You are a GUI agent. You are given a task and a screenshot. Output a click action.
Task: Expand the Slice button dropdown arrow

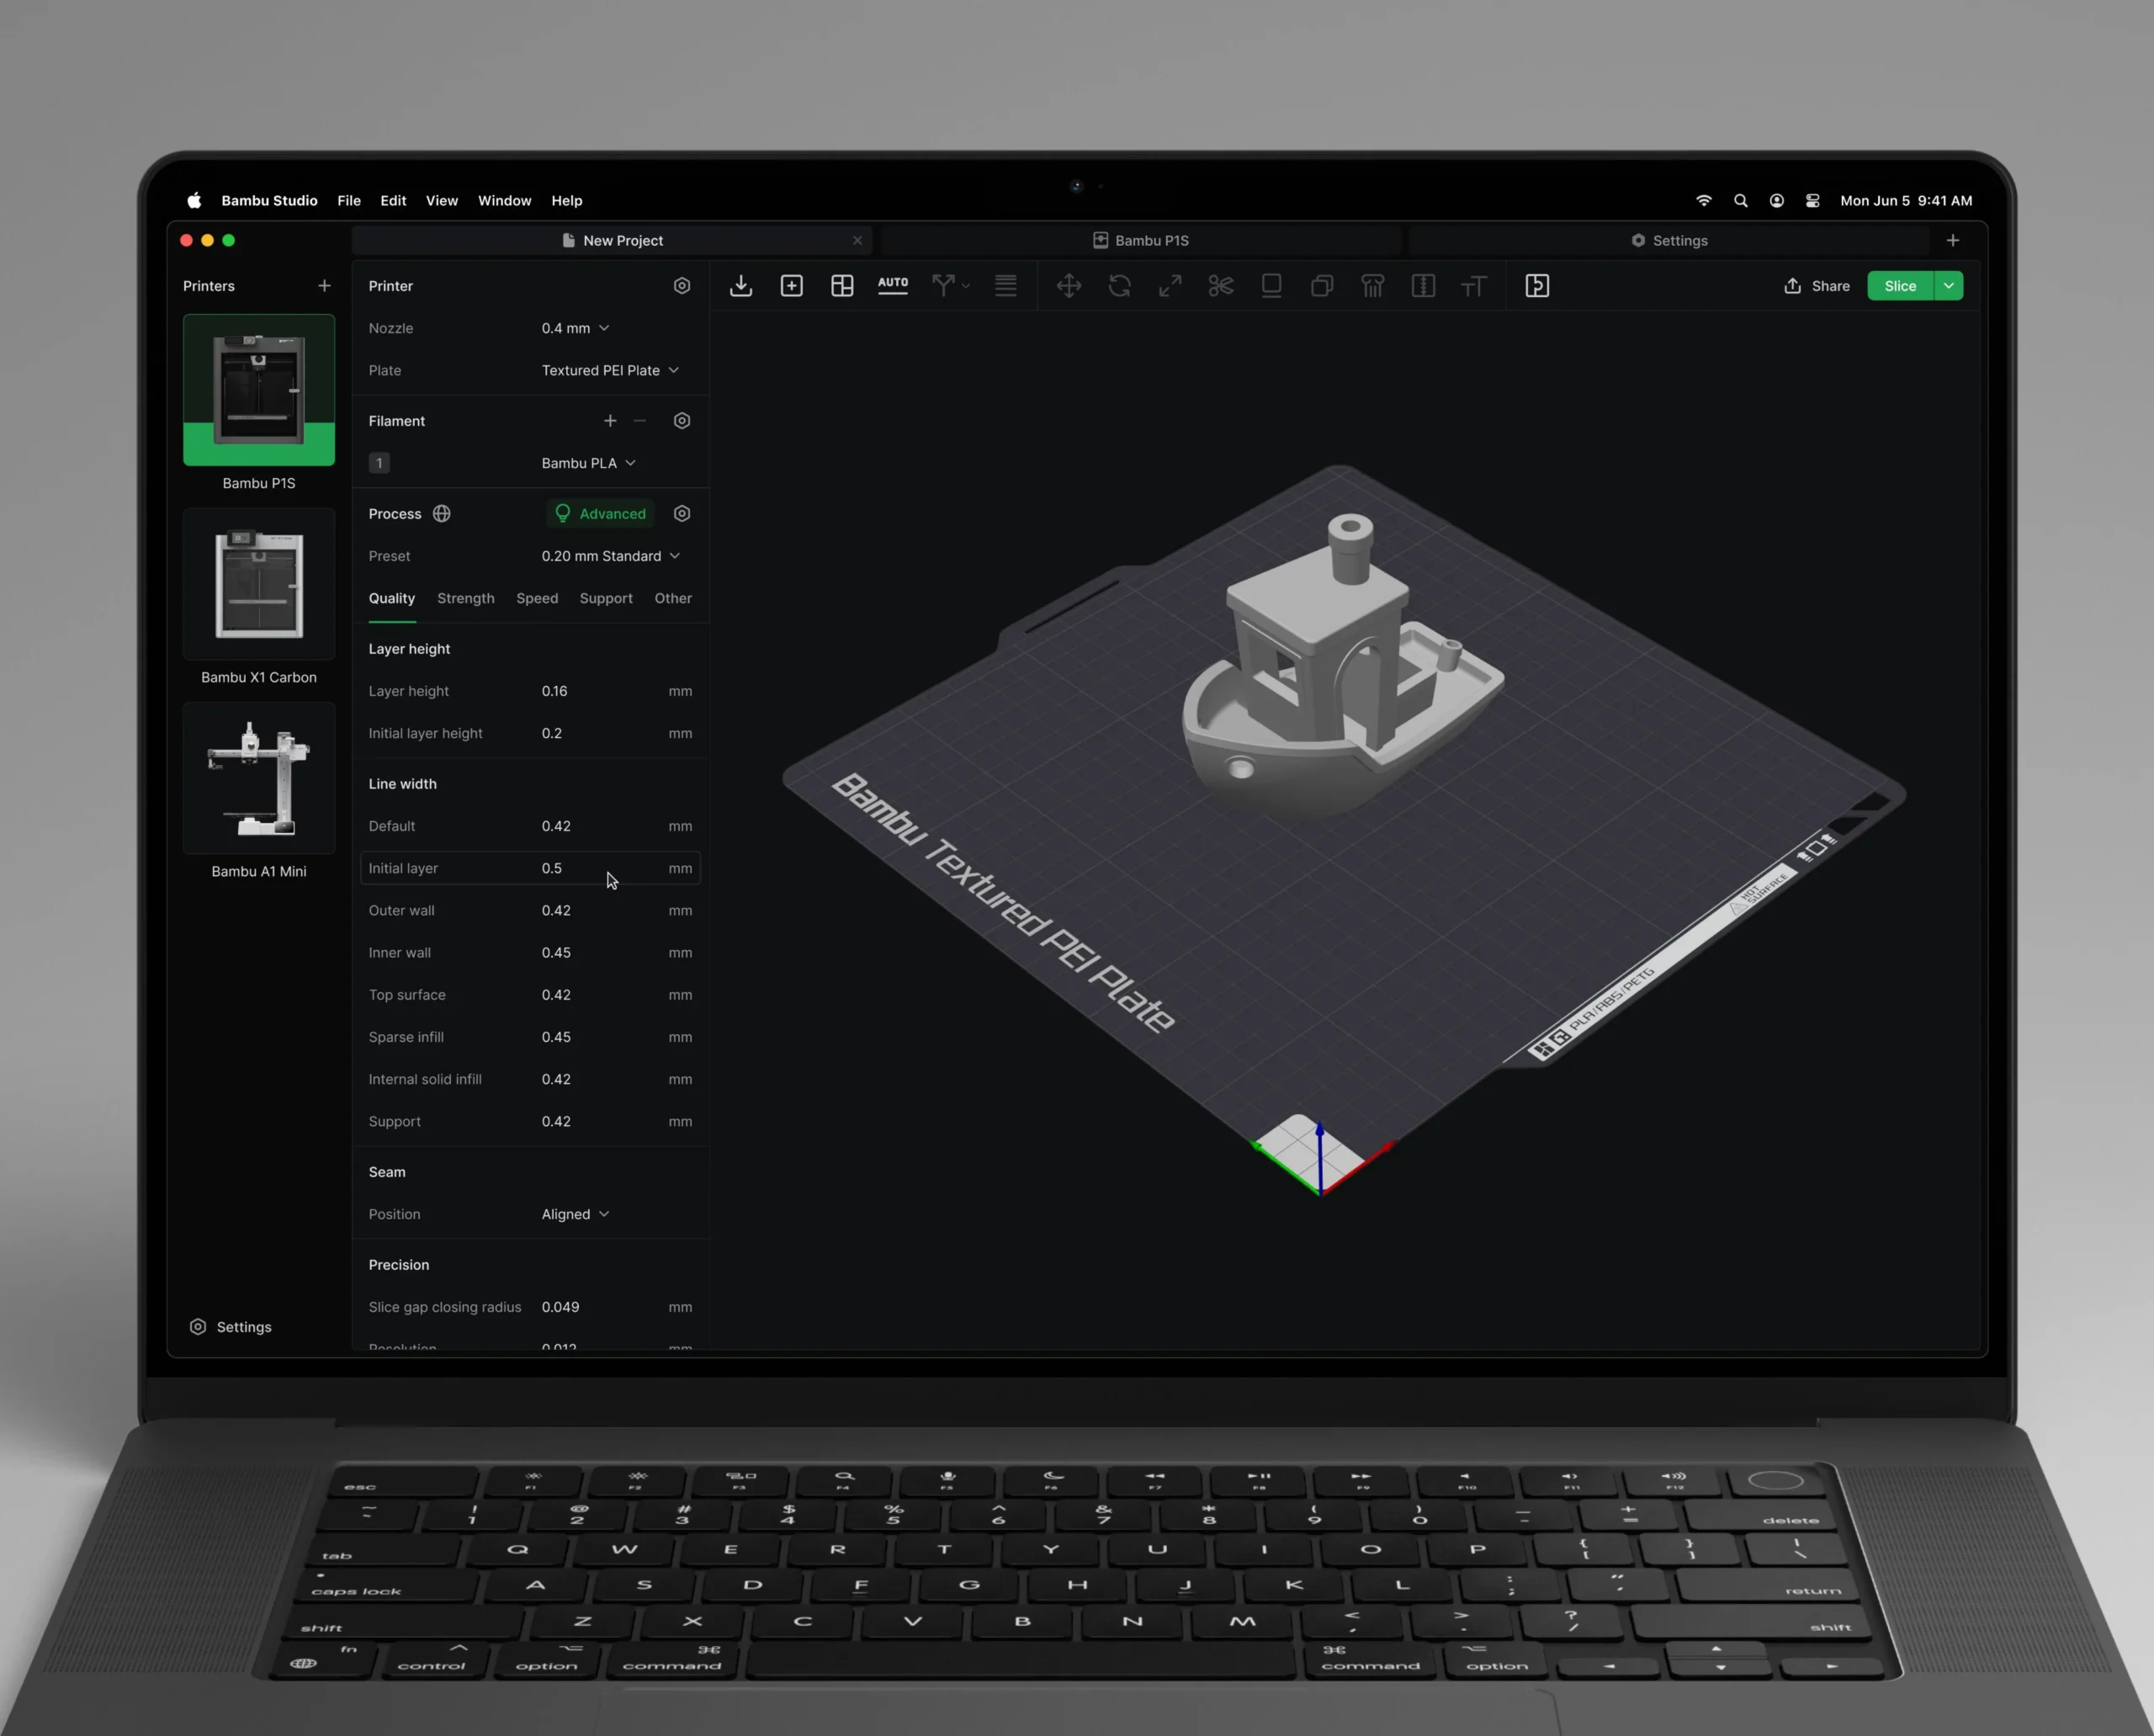(1949, 286)
